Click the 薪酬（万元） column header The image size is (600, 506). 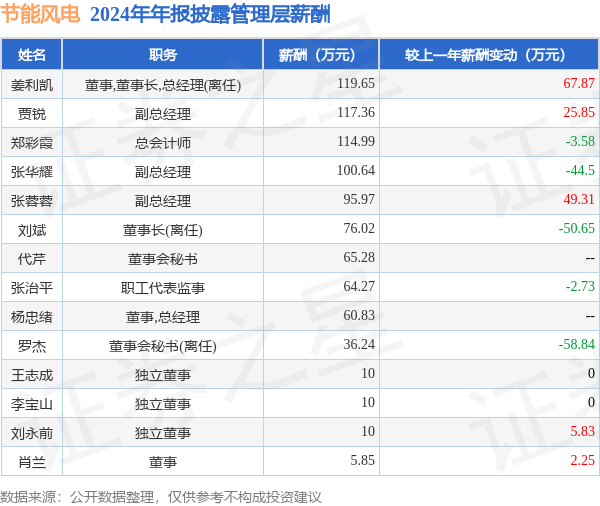point(321,55)
